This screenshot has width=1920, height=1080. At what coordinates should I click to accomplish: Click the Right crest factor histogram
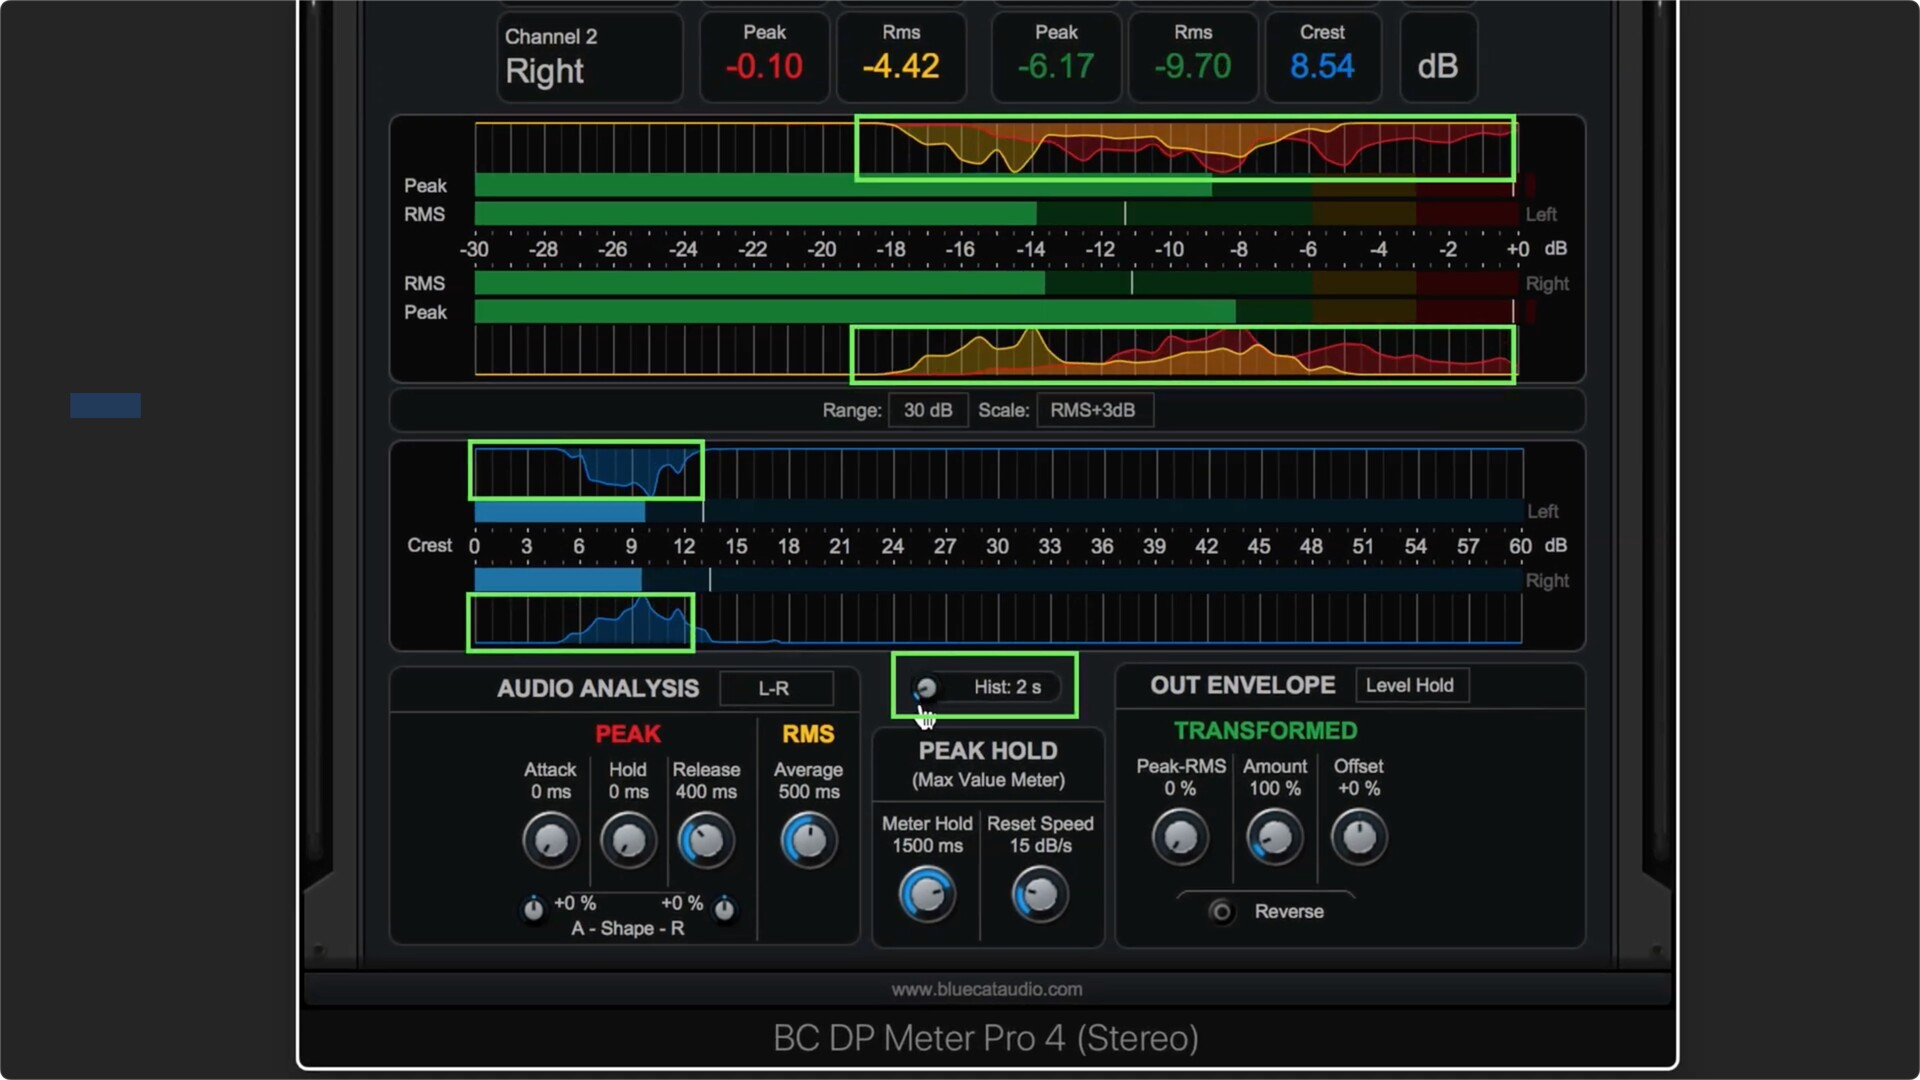pyautogui.click(x=998, y=619)
